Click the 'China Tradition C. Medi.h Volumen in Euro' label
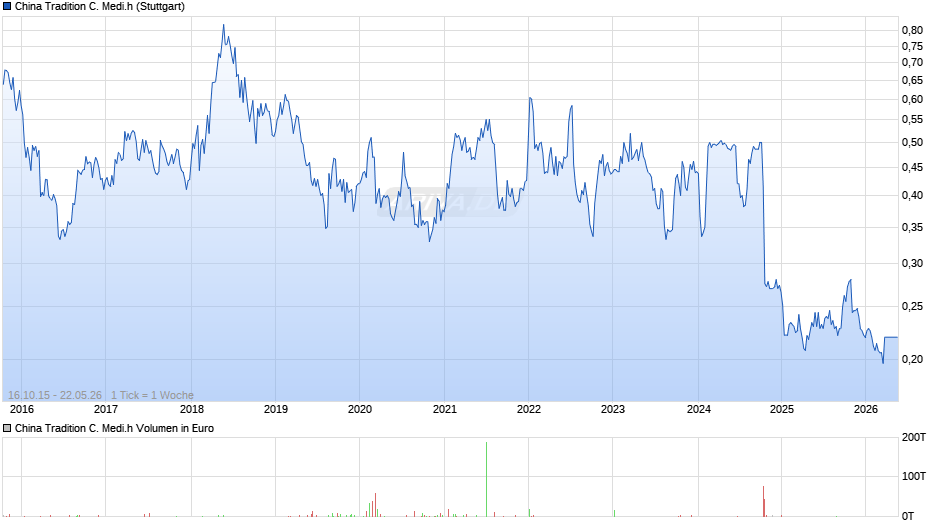The width and height of the screenshot is (940, 526). click(x=114, y=428)
